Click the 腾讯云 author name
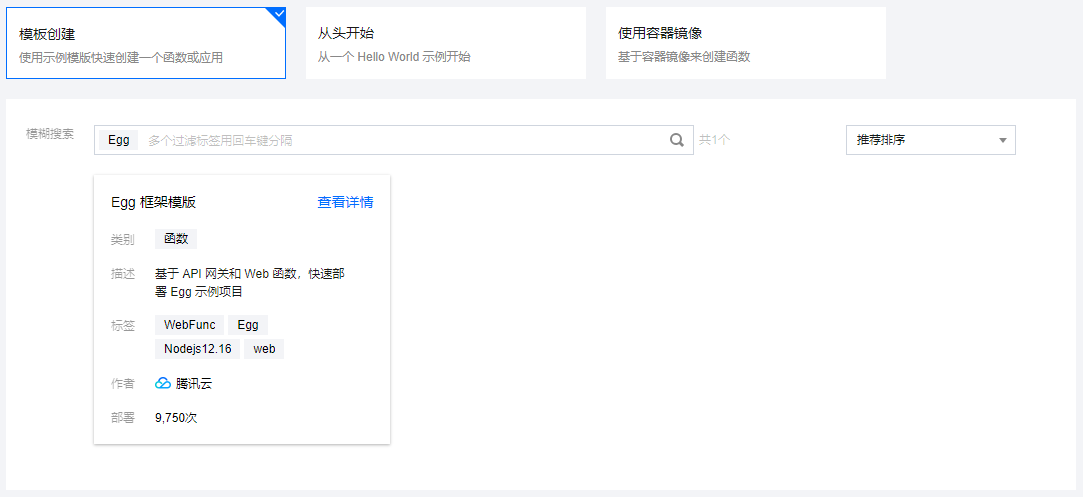Viewport: 1083px width, 497px height. click(x=193, y=384)
